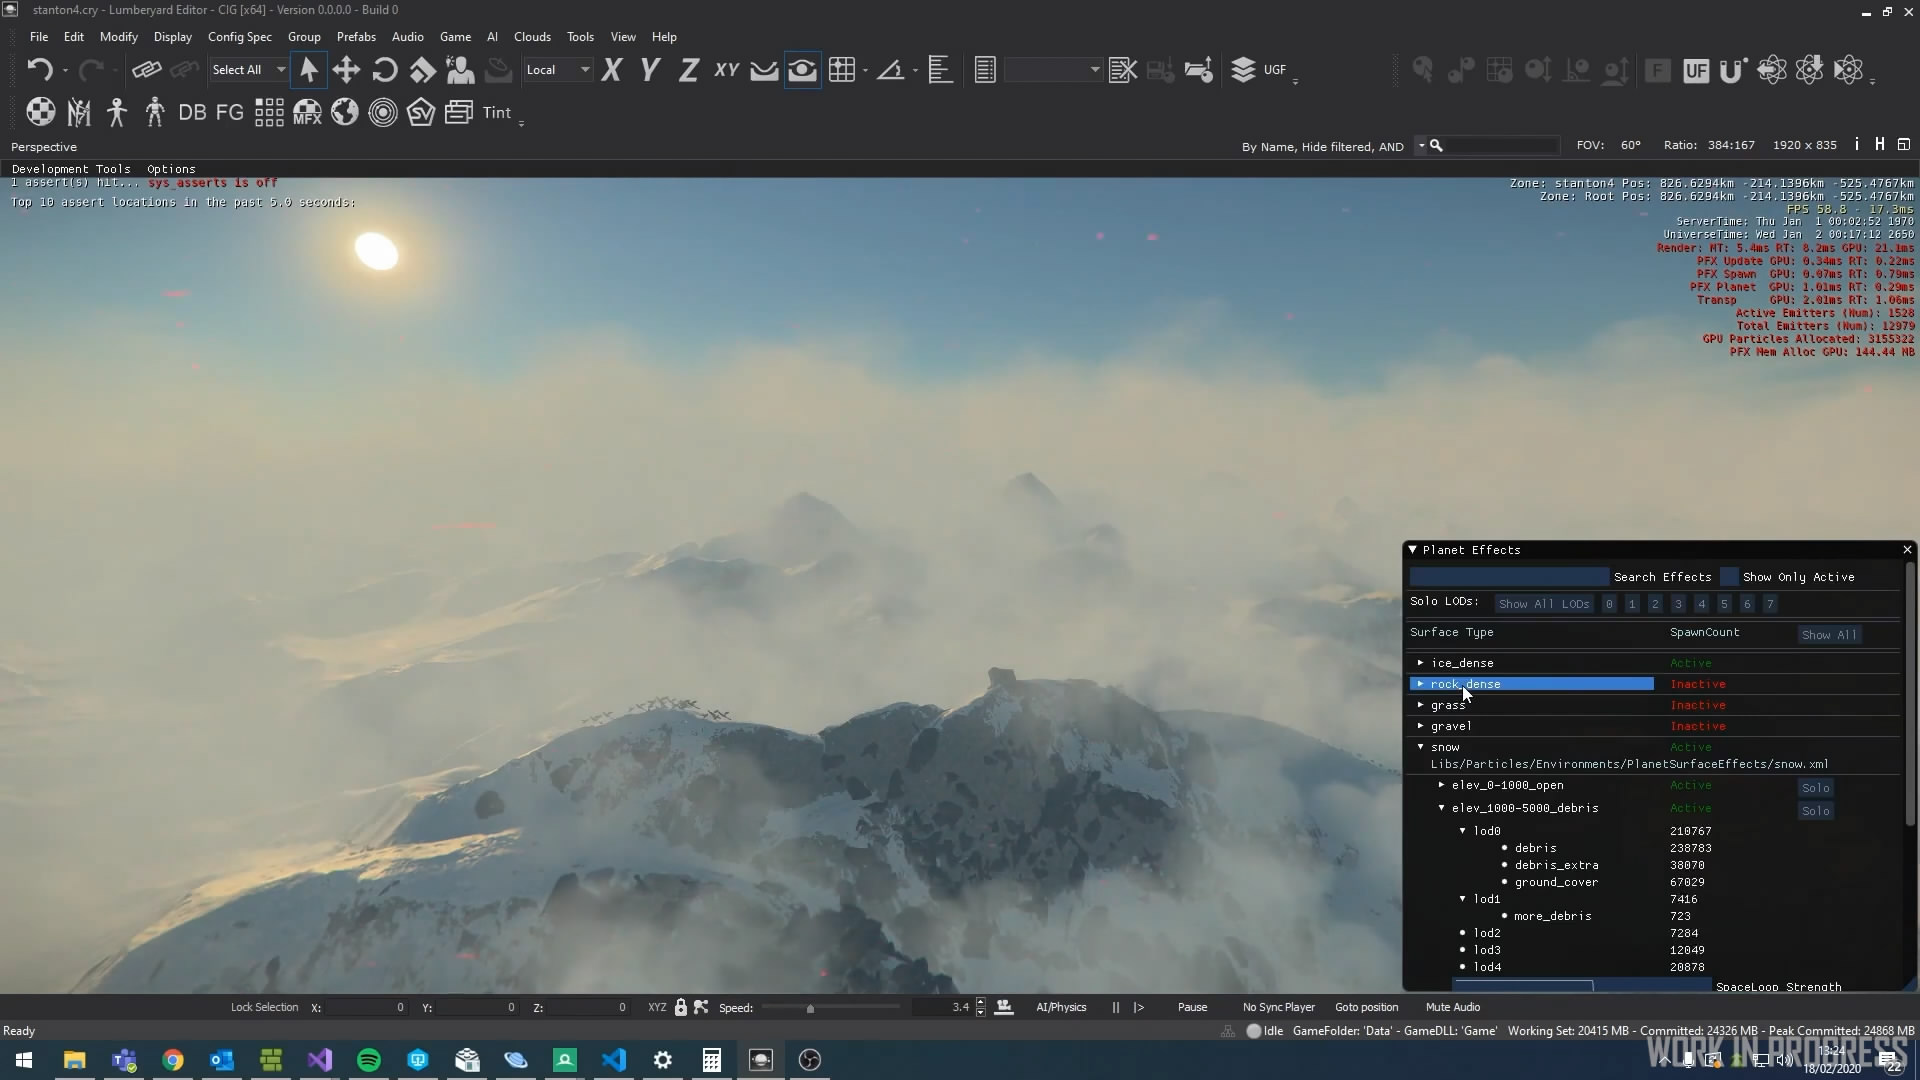This screenshot has width=1920, height=1080.
Task: Click the Show All LODs button
Action: point(1543,604)
